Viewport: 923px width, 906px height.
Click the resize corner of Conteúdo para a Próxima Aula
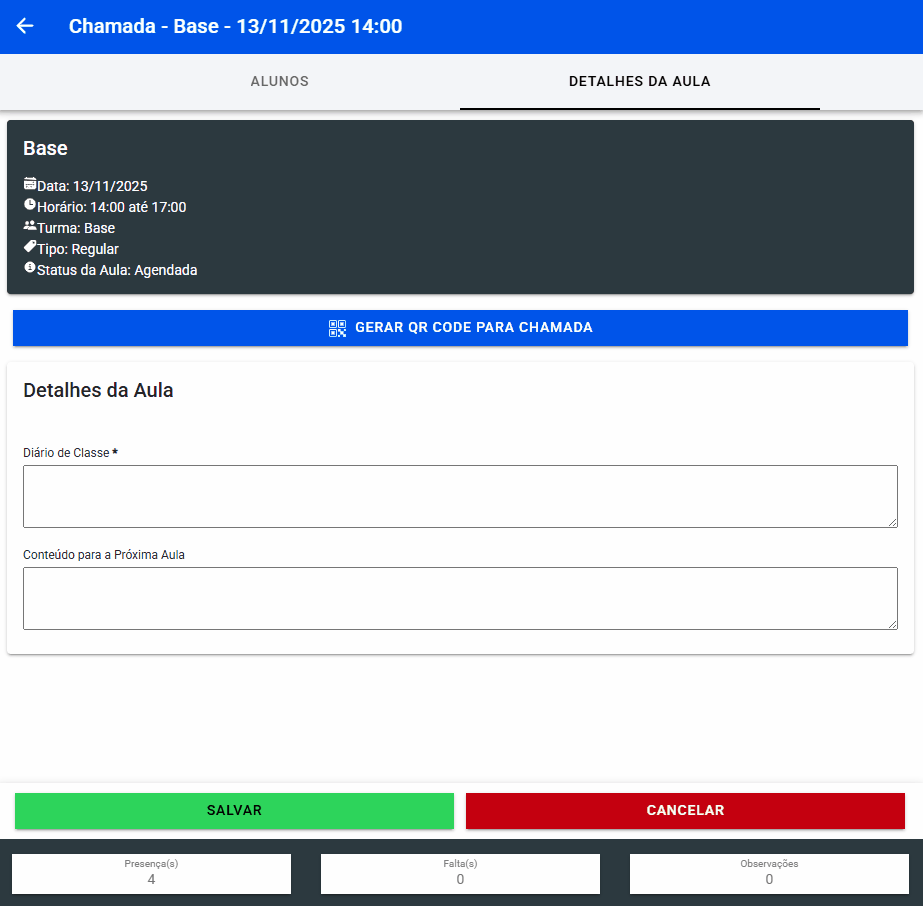(x=892, y=624)
